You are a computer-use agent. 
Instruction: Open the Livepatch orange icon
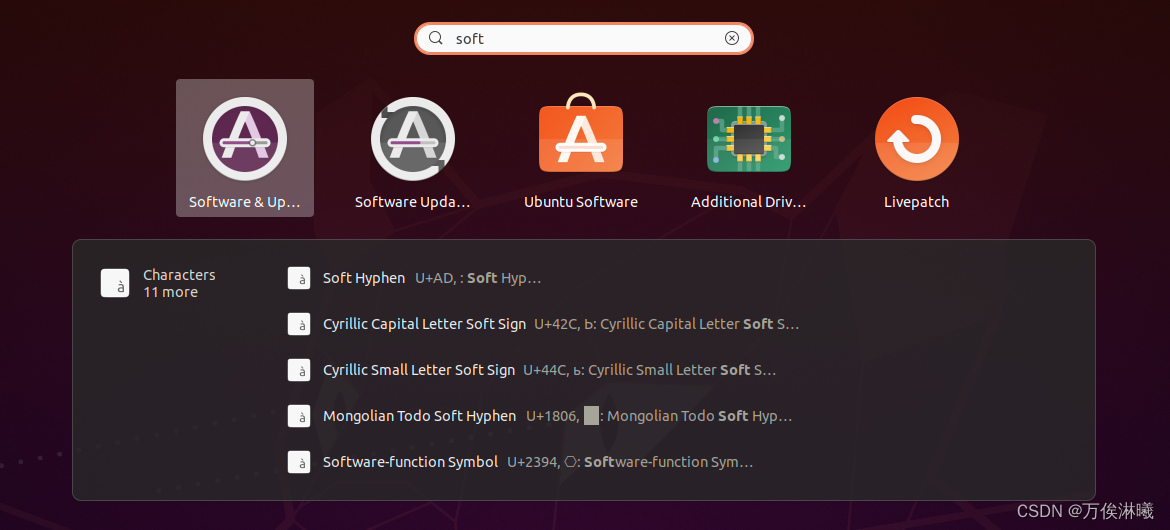tap(916, 139)
